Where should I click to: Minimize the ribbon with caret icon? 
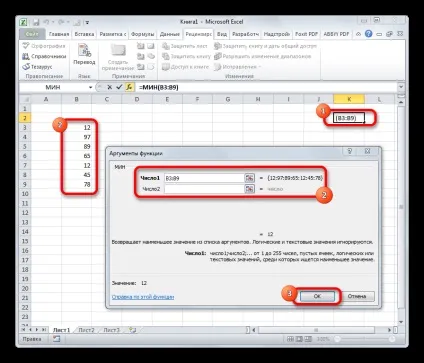358,34
